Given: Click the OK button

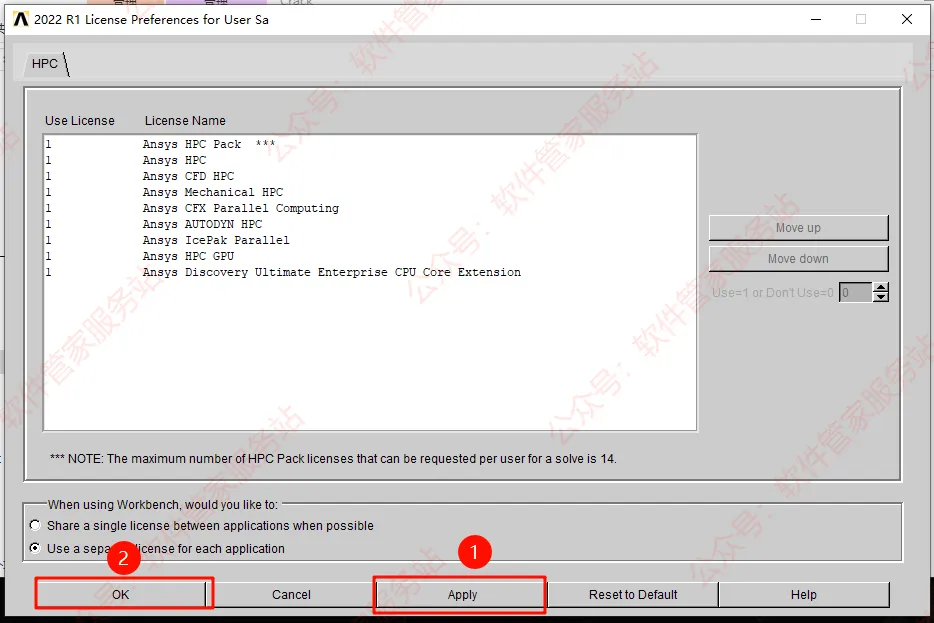Looking at the screenshot, I should 121,594.
